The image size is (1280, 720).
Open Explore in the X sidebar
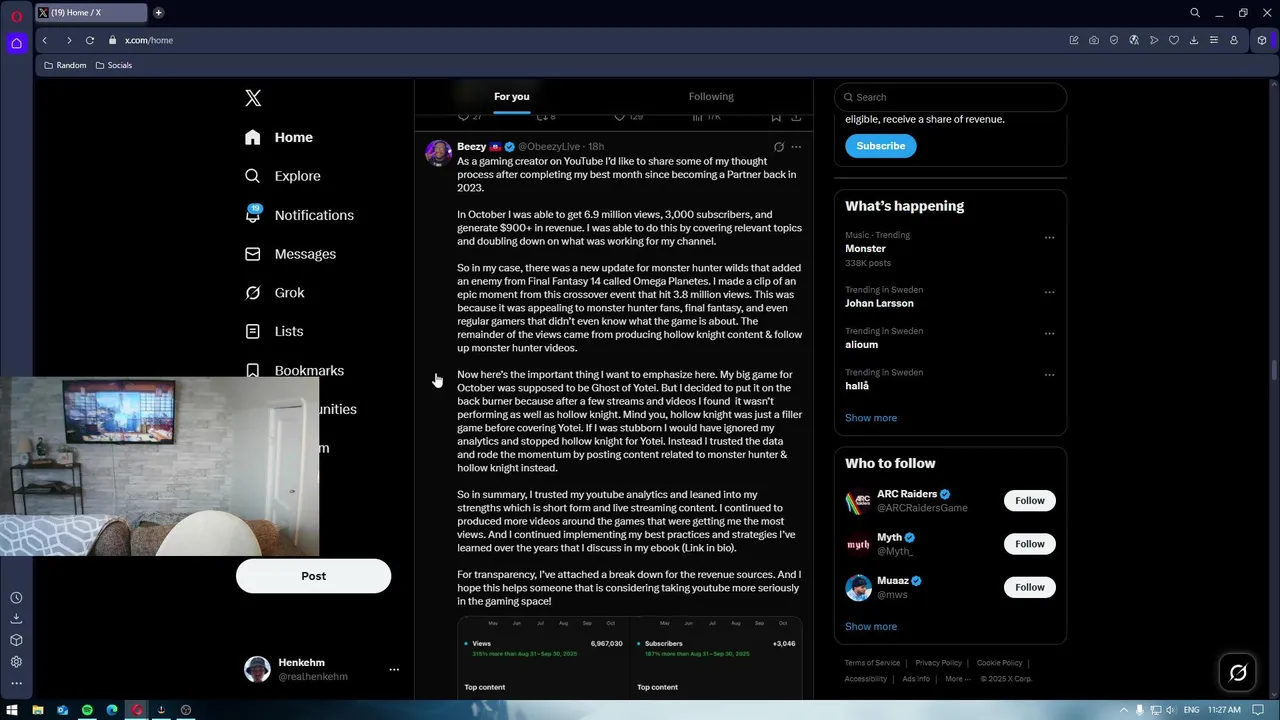pyautogui.click(x=283, y=176)
